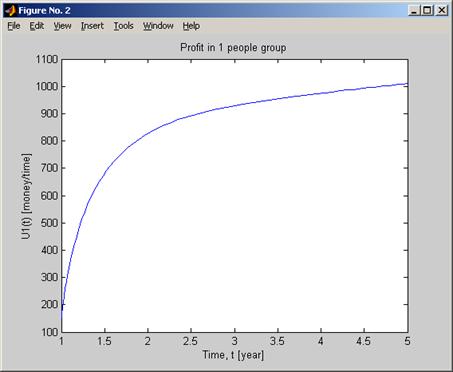Maximize the Figure No. 2 window

point(427,11)
